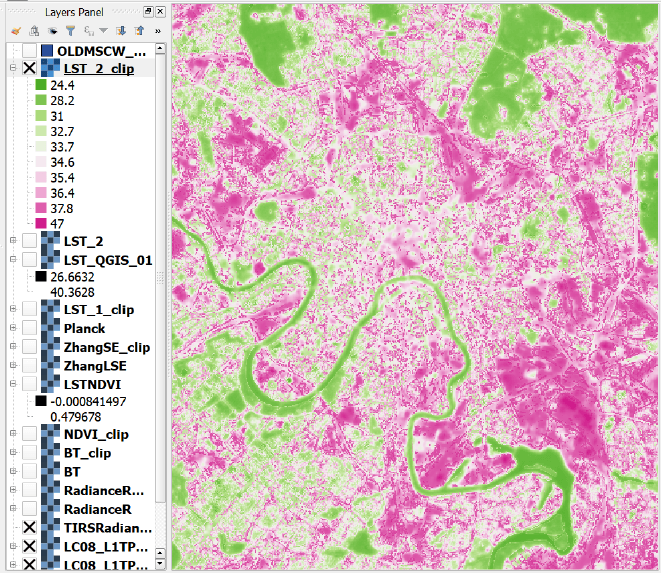Filter legend by map content funnel icon
Viewport: 661px width, 573px height.
tap(70, 31)
